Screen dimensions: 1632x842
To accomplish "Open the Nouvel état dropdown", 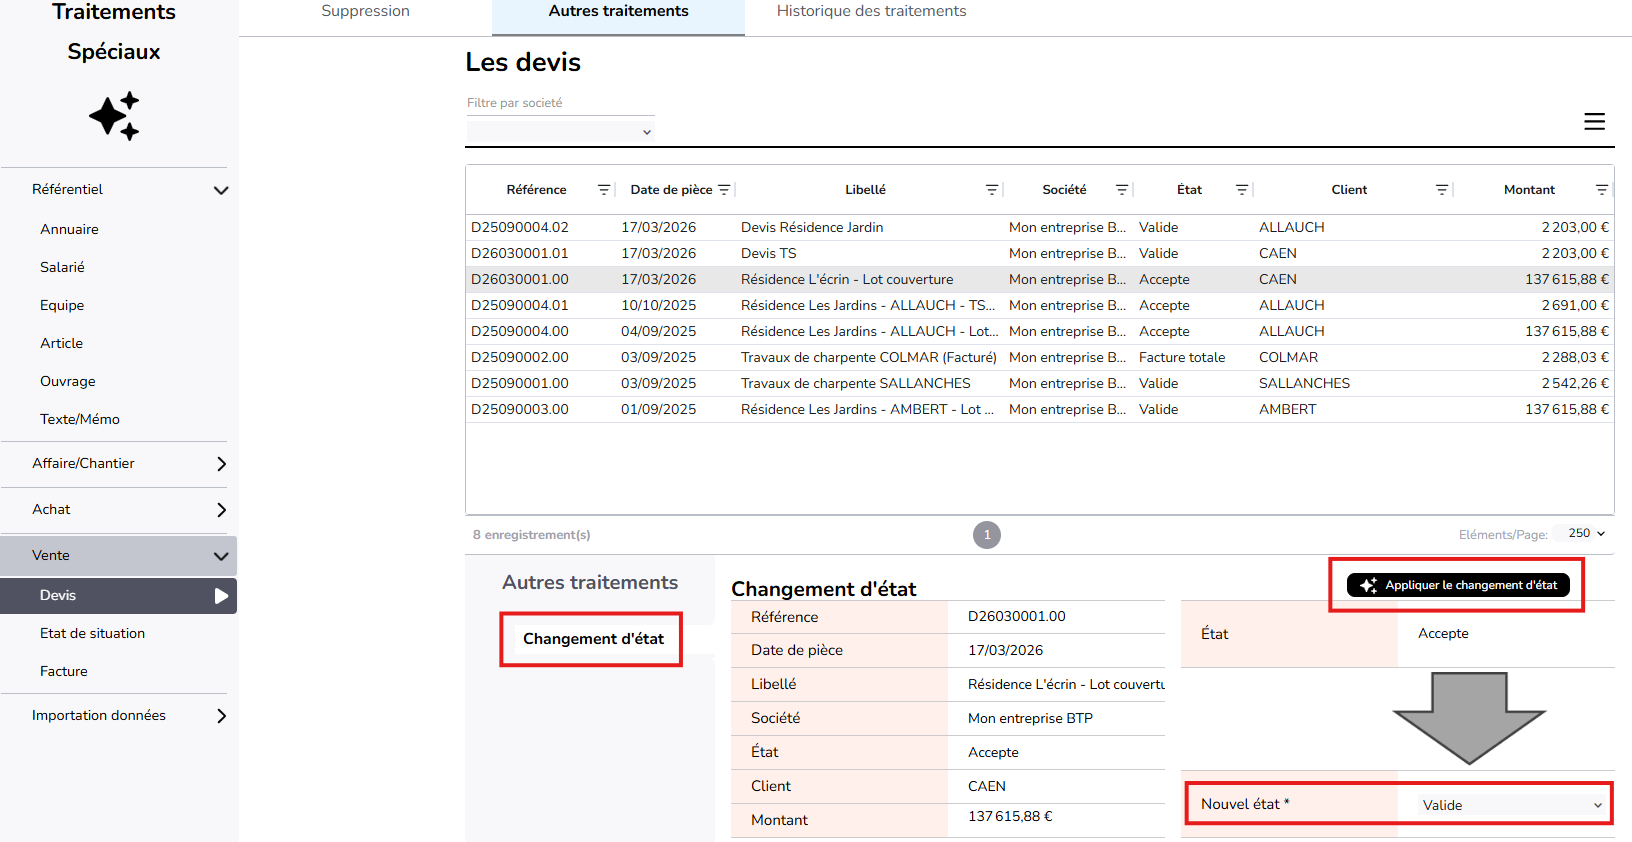I will 1510,805.
